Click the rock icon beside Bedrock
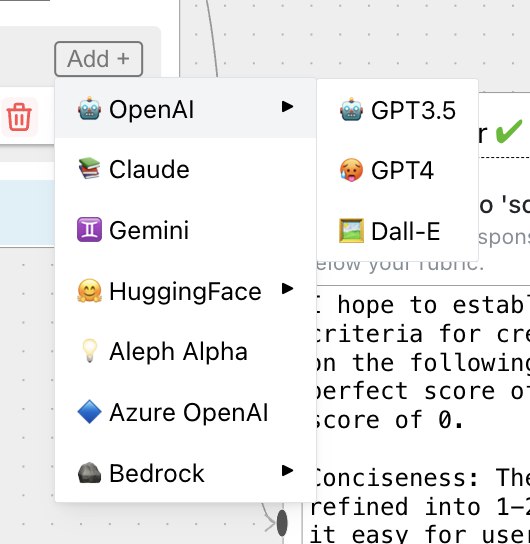This screenshot has width=530, height=544. 89,473
